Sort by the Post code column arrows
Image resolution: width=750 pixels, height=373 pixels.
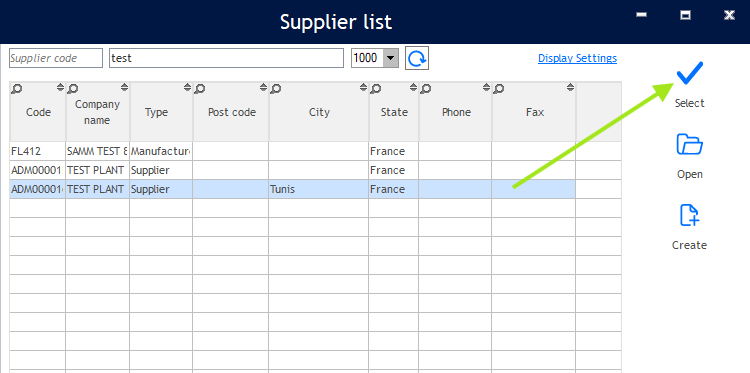pos(264,87)
